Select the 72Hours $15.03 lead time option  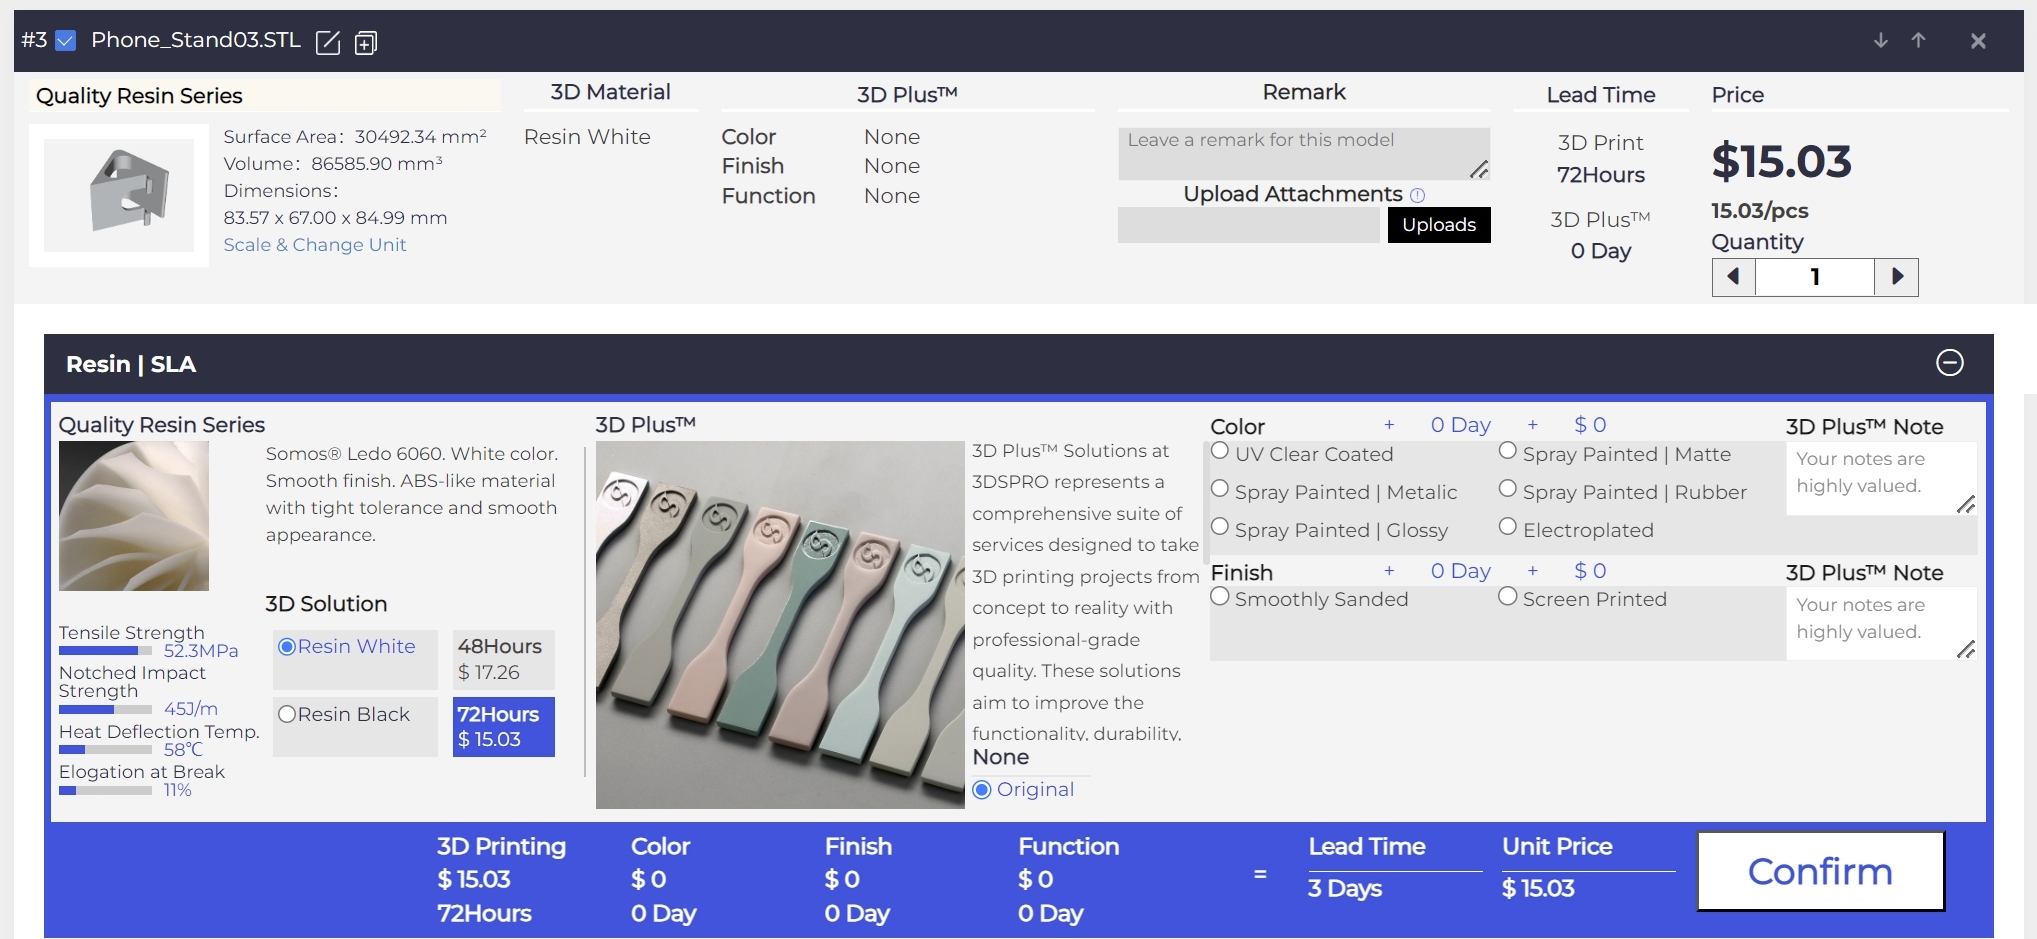503,727
